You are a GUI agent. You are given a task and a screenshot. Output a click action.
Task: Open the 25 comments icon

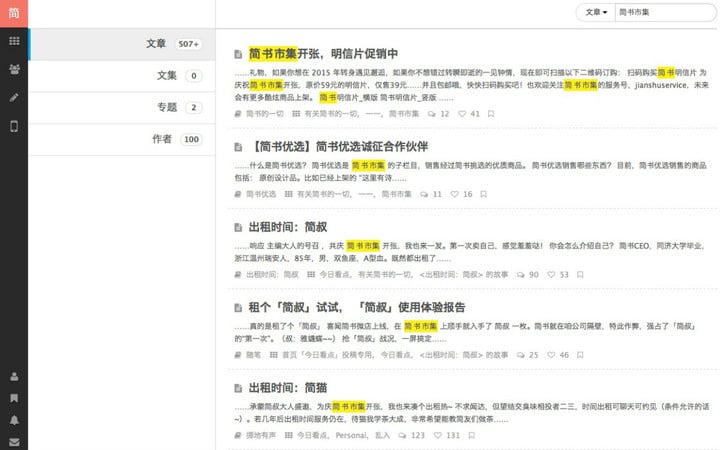pos(521,355)
